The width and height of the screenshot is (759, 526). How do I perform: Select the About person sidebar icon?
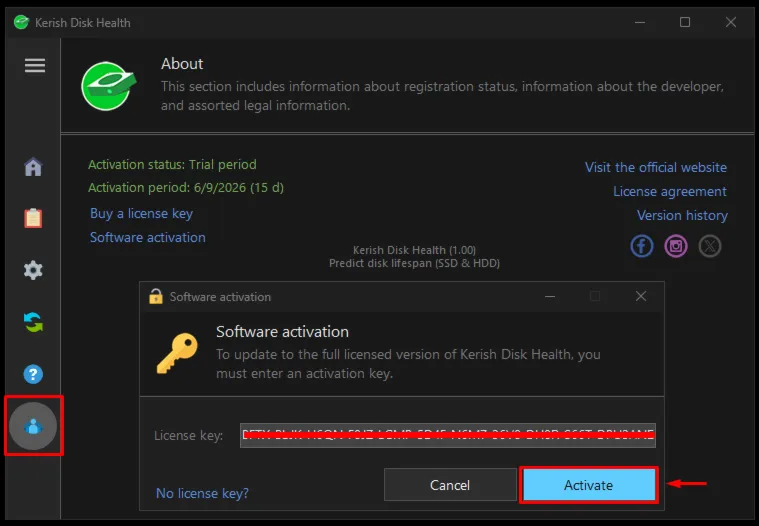[x=33, y=426]
